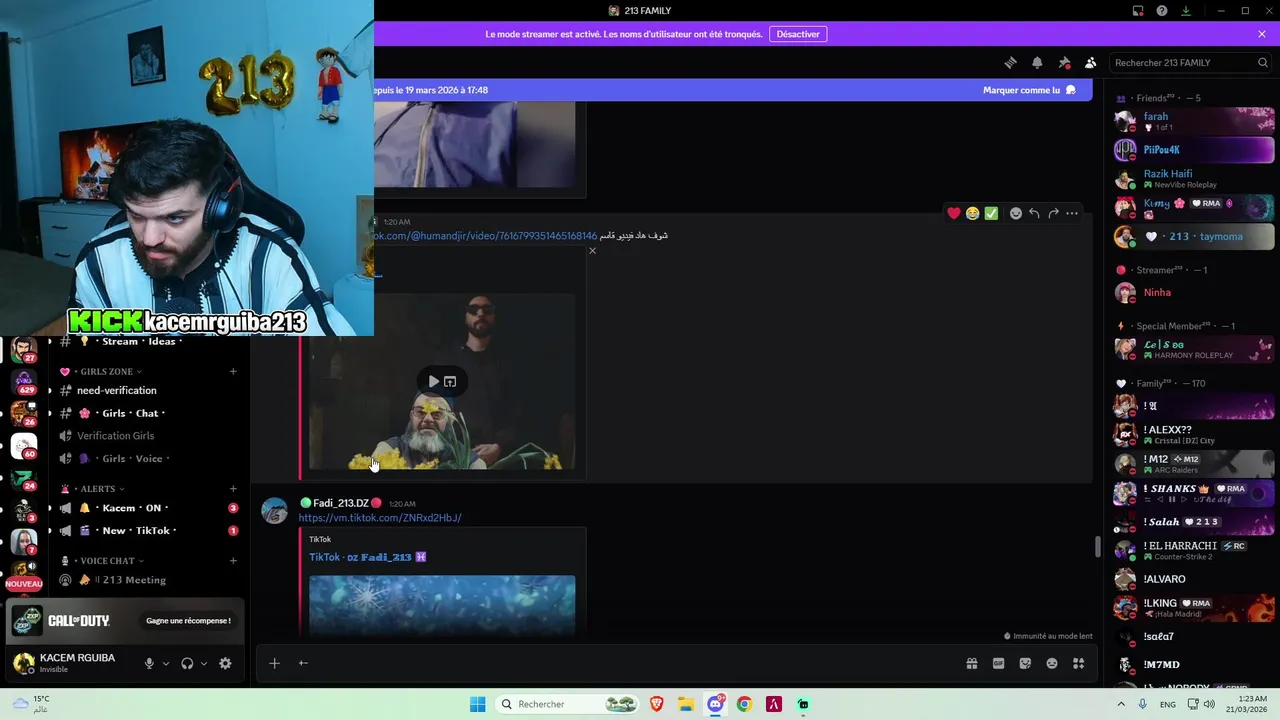Add the heart reaction to message
The width and height of the screenshot is (1280, 720).
[x=954, y=213]
